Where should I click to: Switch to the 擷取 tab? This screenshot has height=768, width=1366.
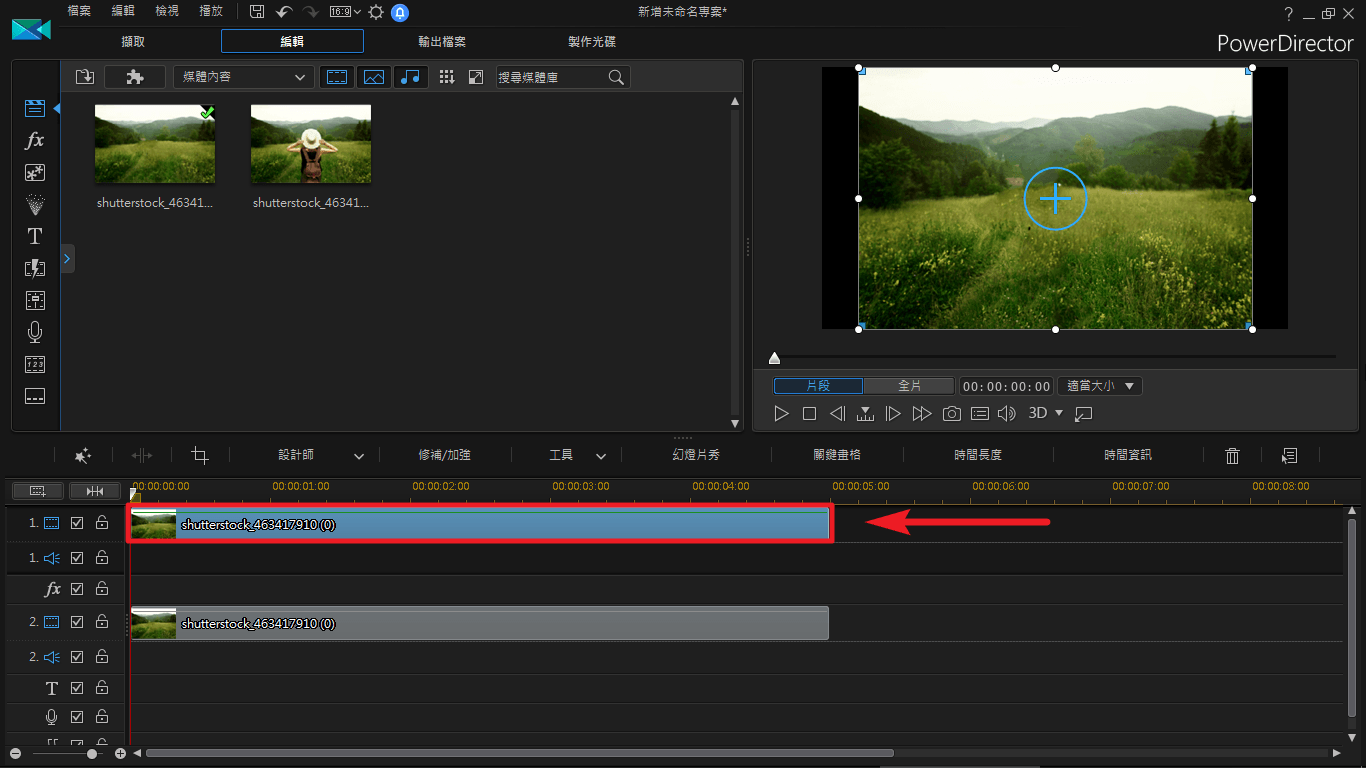pos(133,41)
